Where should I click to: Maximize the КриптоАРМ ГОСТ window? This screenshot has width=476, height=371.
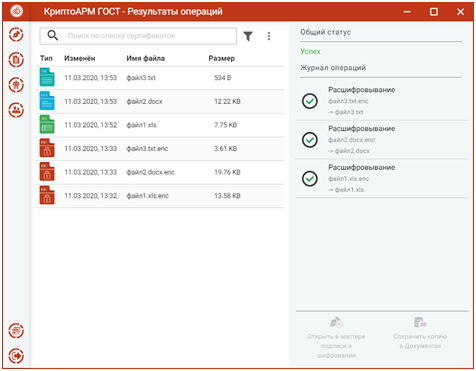(434, 12)
